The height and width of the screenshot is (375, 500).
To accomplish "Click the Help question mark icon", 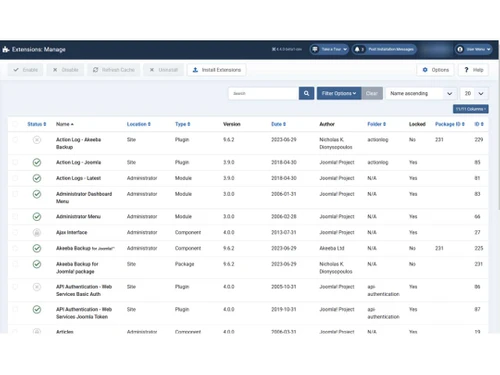I will (466, 70).
